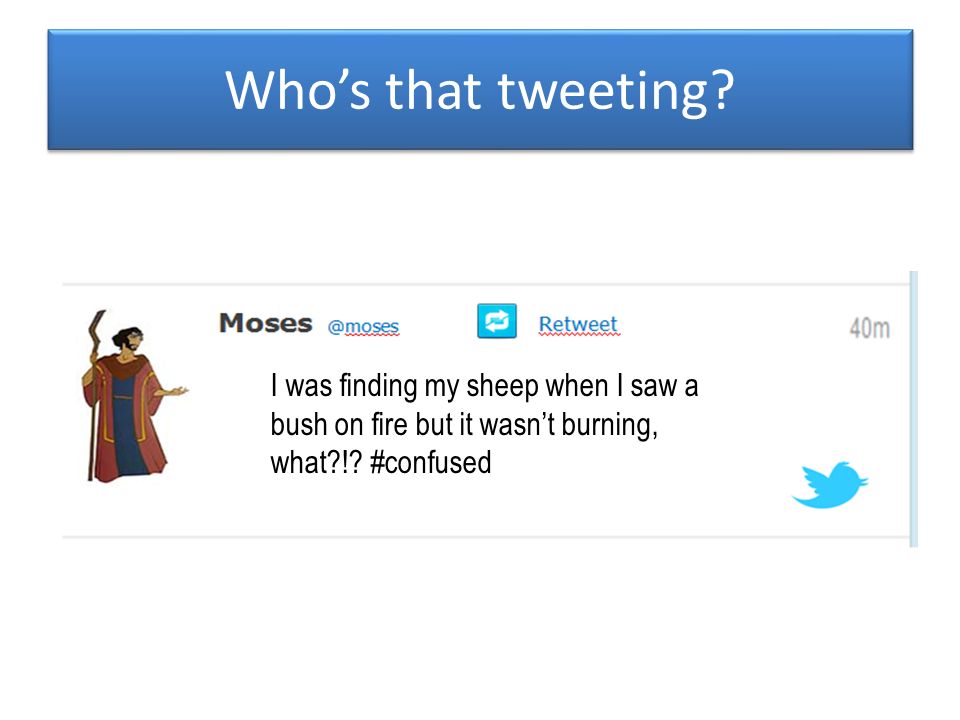
Task: Click the #confused hashtag
Action: tap(431, 462)
